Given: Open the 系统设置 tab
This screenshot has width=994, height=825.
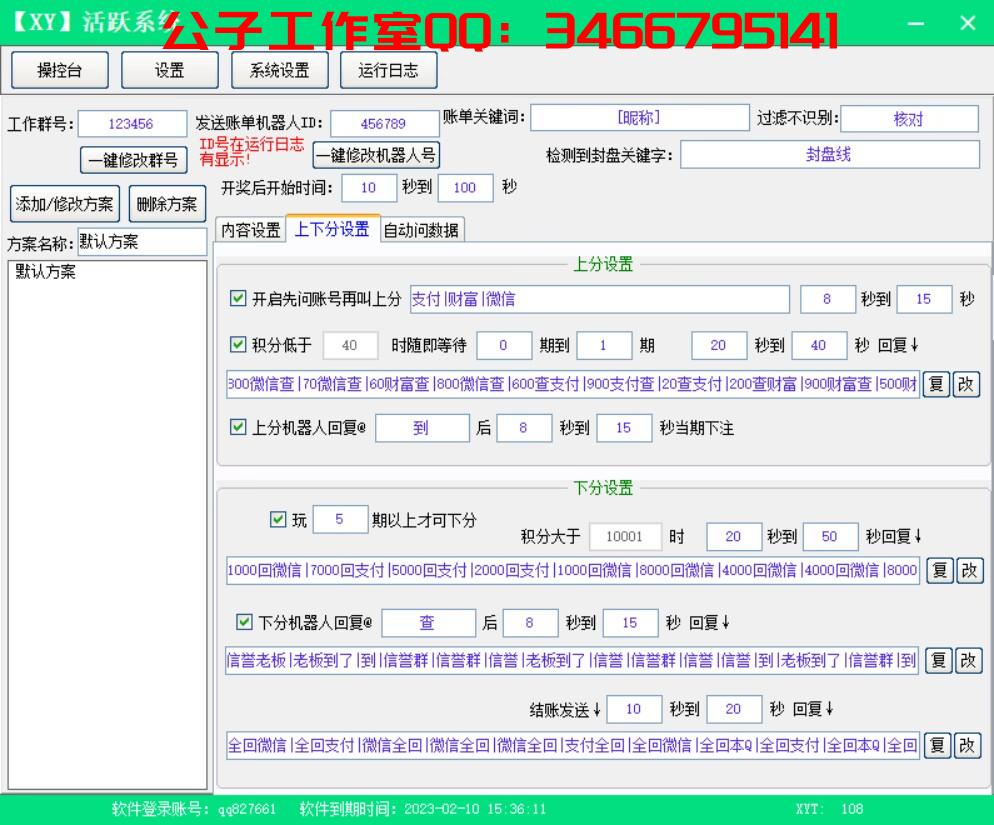Looking at the screenshot, I should (x=280, y=70).
